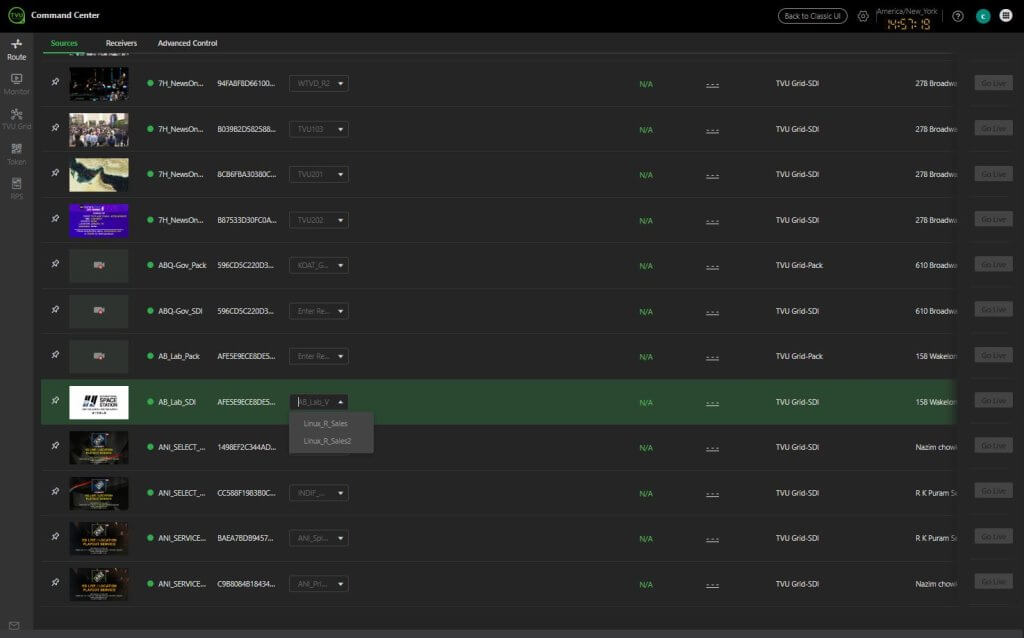The width and height of the screenshot is (1024, 638).
Task: Open the TVU Grid sidebar item
Action: 16,119
